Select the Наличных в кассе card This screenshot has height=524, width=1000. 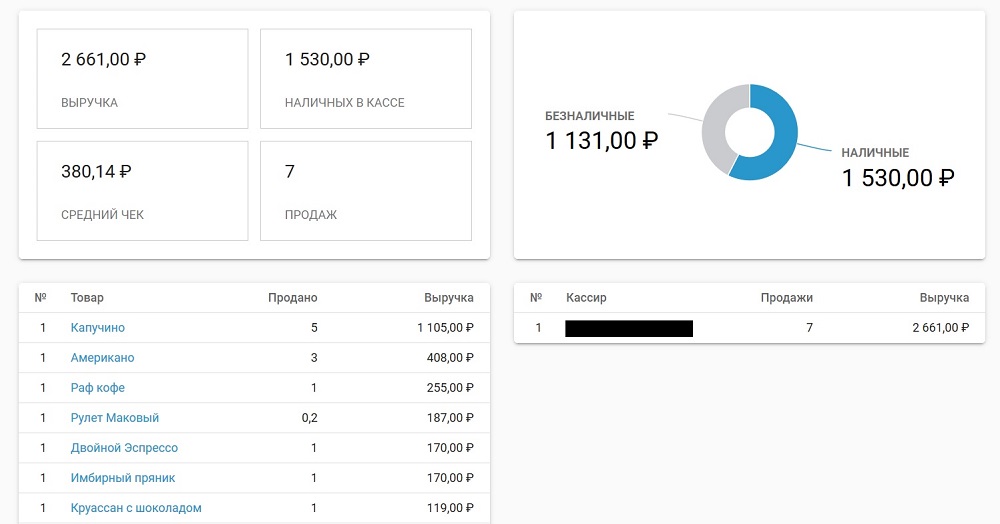366,78
